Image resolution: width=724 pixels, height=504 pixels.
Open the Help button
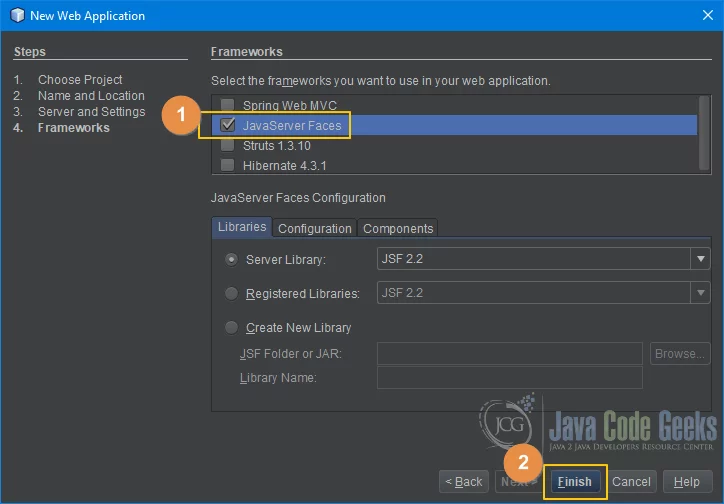[687, 481]
